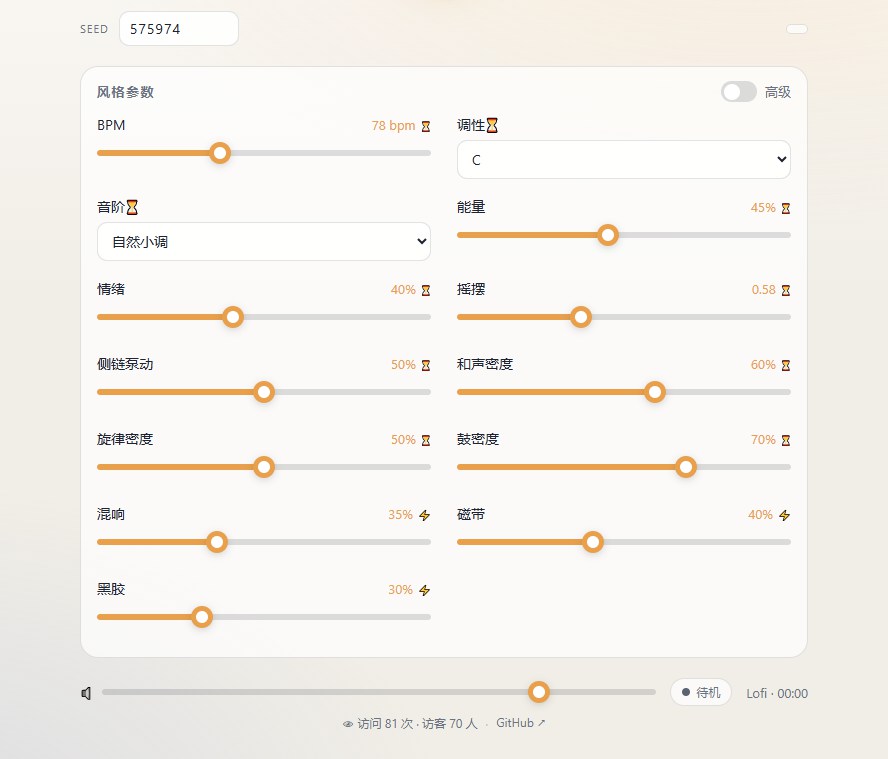The width and height of the screenshot is (888, 759).
Task: Click the 鼓密度 drum density slider handle
Action: (x=686, y=467)
